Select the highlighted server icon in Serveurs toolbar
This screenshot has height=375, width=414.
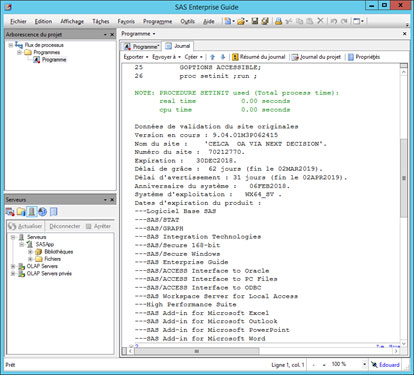coord(32,212)
